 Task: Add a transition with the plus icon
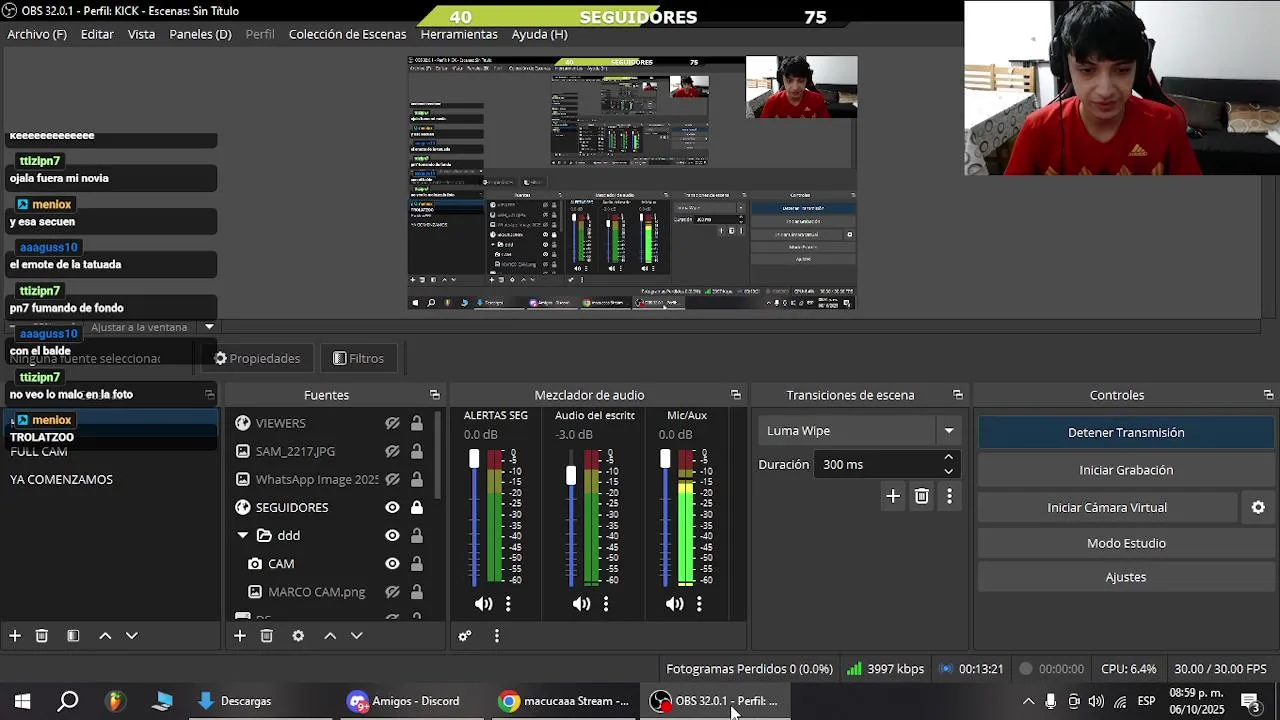[x=893, y=496]
